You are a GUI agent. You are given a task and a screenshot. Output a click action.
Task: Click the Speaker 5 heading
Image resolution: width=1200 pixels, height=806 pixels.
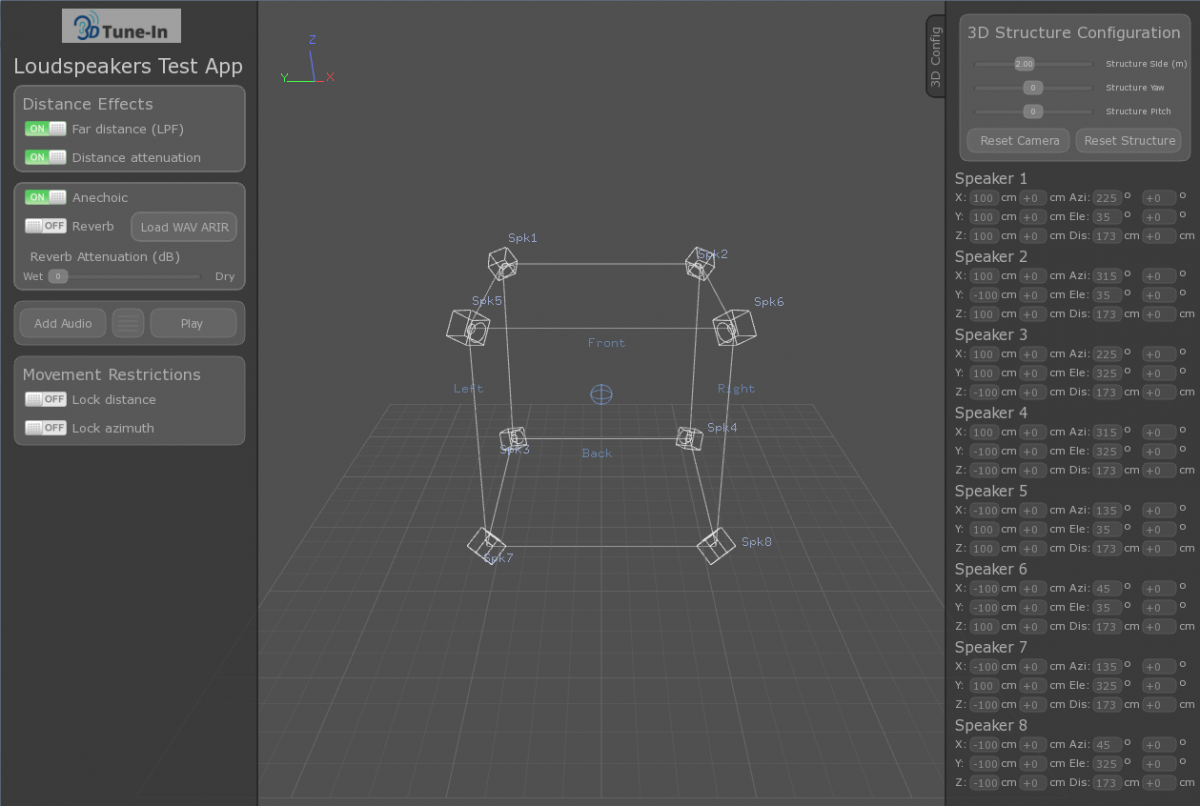click(x=991, y=490)
